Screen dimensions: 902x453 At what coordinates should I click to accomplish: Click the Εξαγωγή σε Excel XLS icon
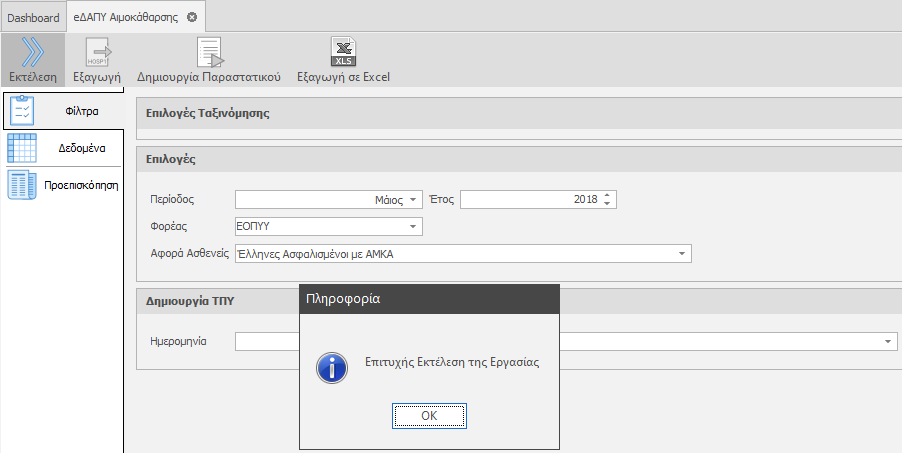[x=343, y=52]
